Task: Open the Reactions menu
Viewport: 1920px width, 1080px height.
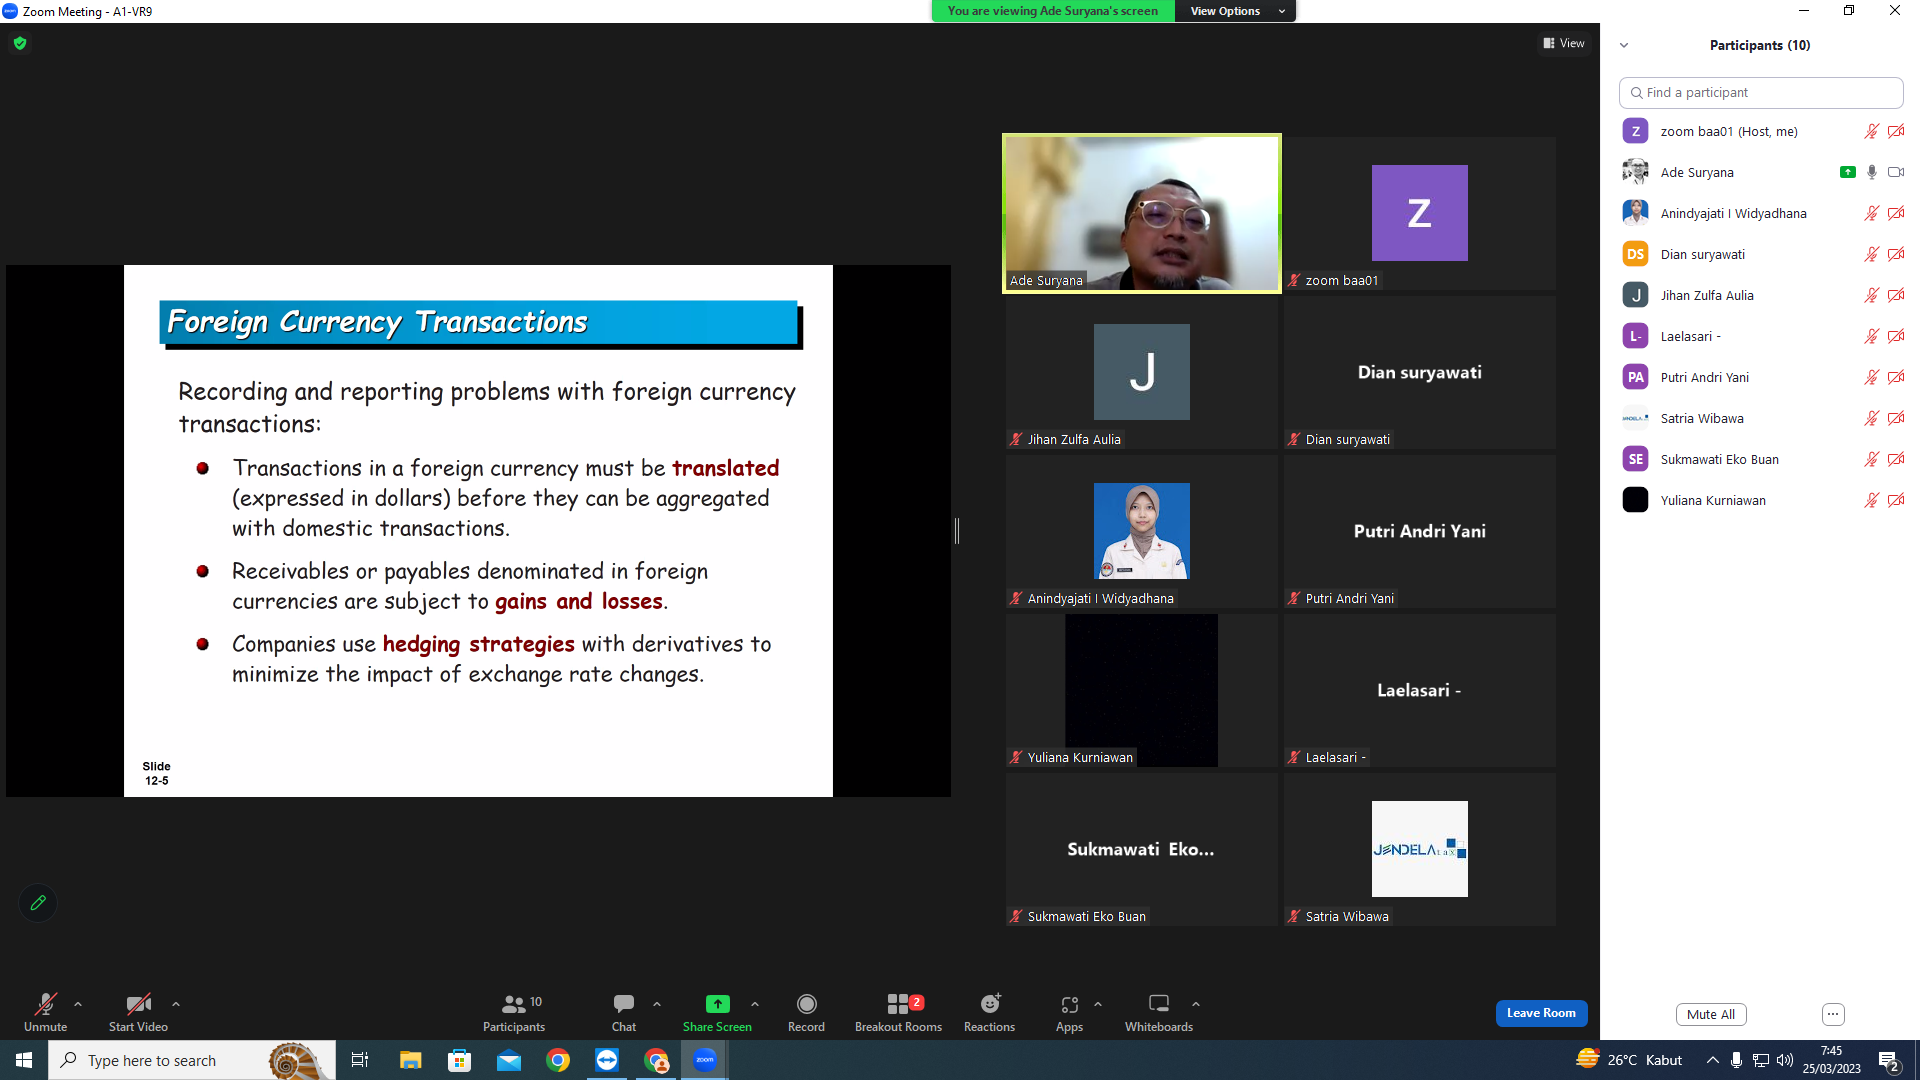Action: [989, 1012]
